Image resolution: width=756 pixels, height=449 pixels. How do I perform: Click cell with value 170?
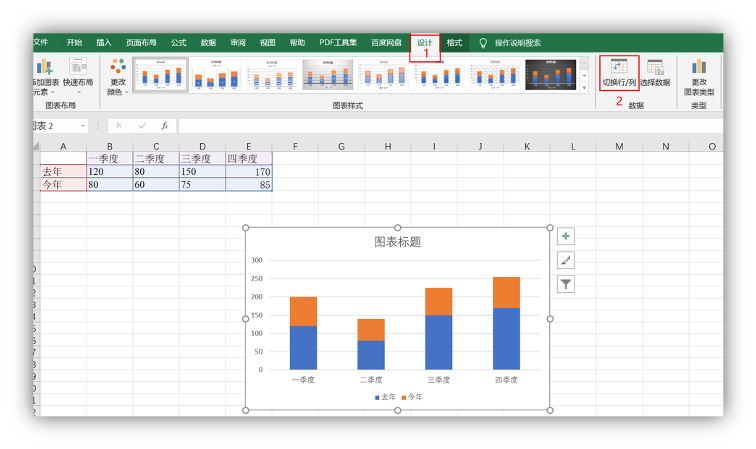248,171
